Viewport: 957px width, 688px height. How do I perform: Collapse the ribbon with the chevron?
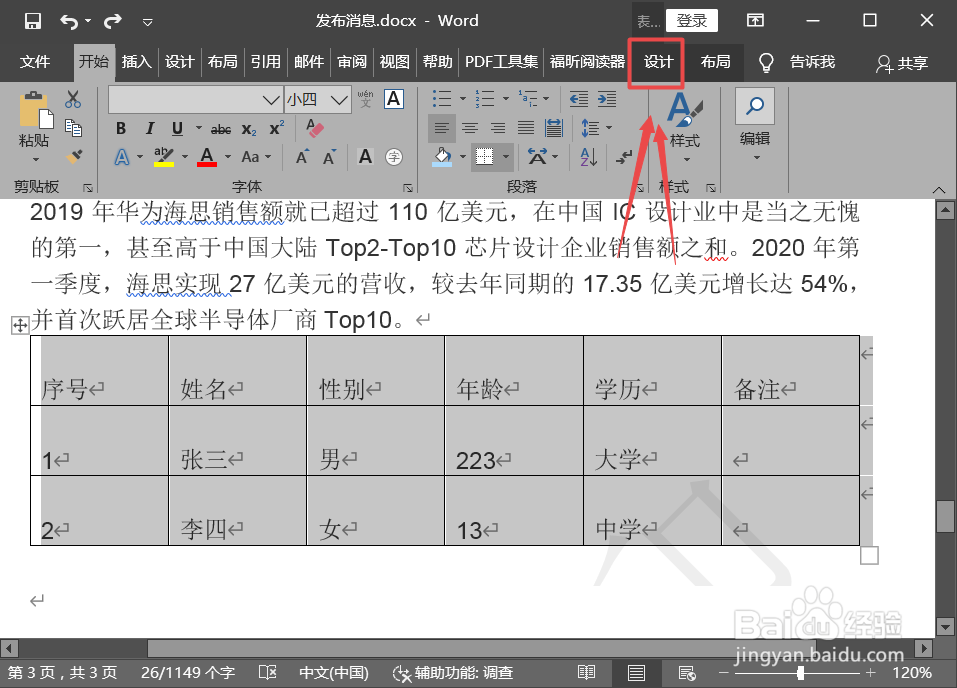[x=939, y=190]
